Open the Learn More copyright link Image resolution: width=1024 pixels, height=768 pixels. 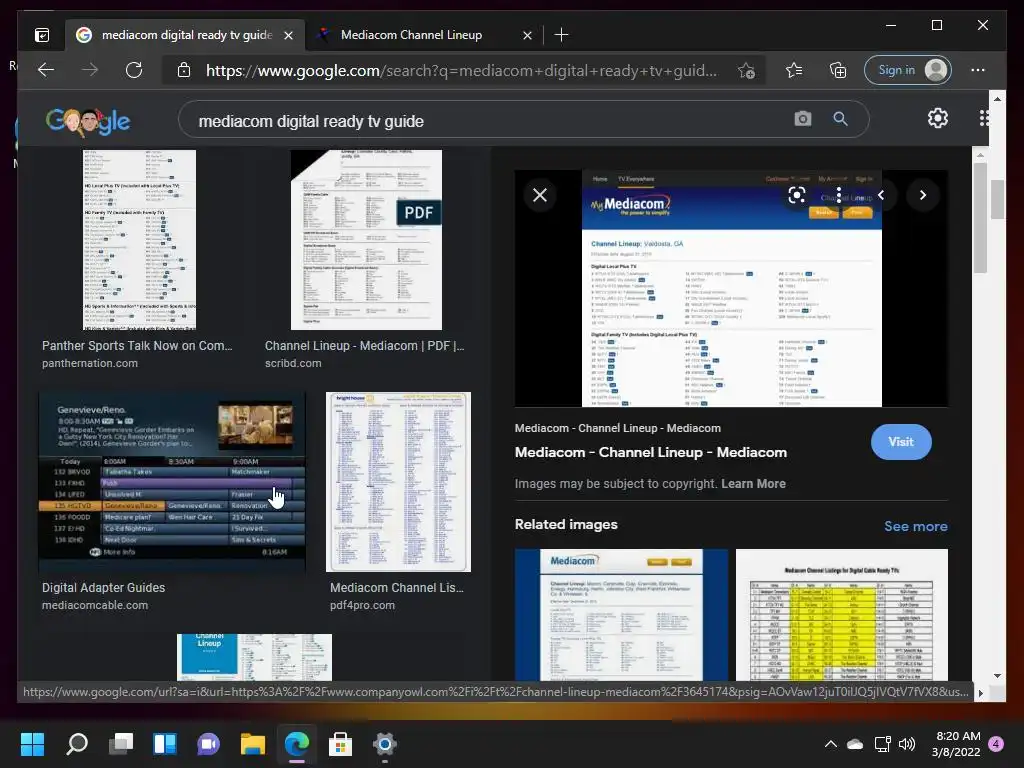pos(753,484)
